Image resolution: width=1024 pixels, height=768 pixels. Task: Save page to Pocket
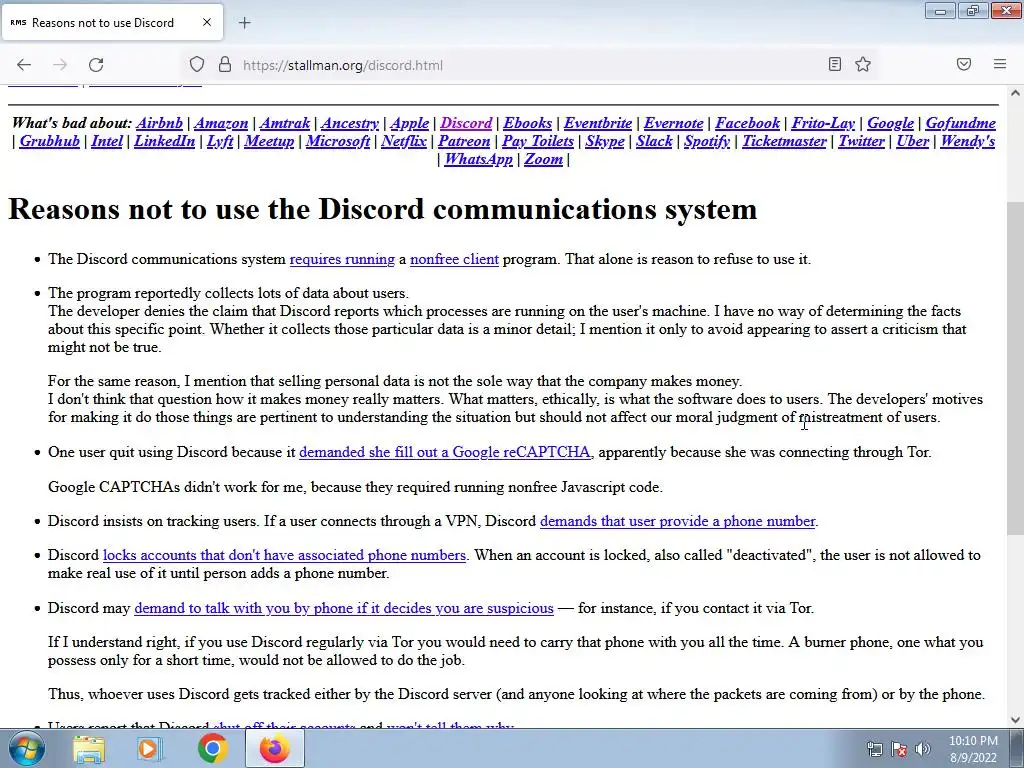point(964,64)
